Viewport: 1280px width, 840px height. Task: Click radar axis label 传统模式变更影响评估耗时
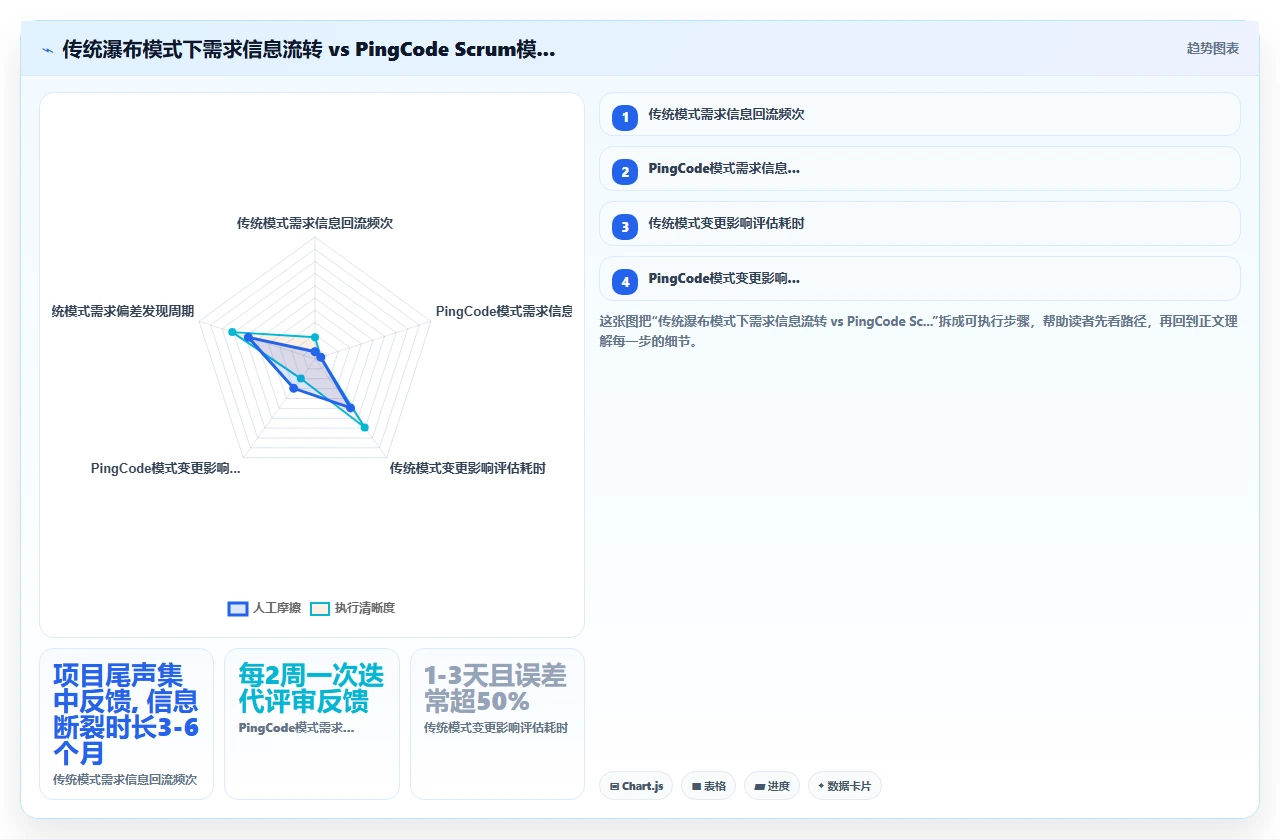(468, 468)
